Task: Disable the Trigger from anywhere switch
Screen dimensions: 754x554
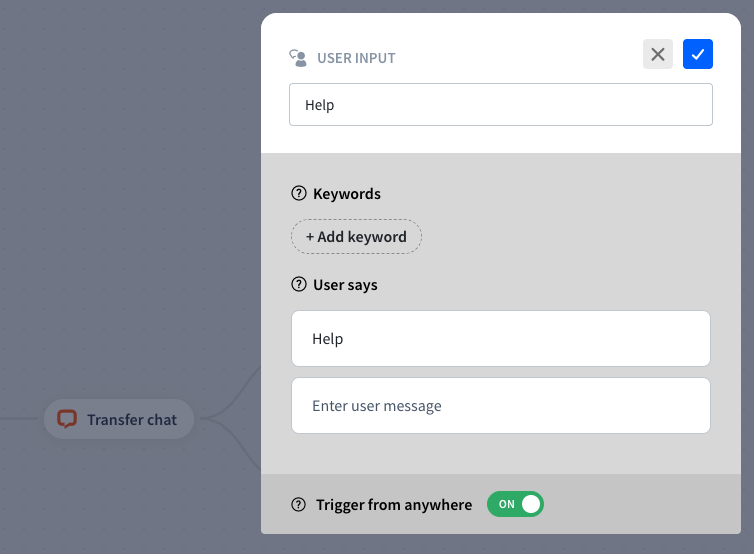Action: click(x=515, y=504)
